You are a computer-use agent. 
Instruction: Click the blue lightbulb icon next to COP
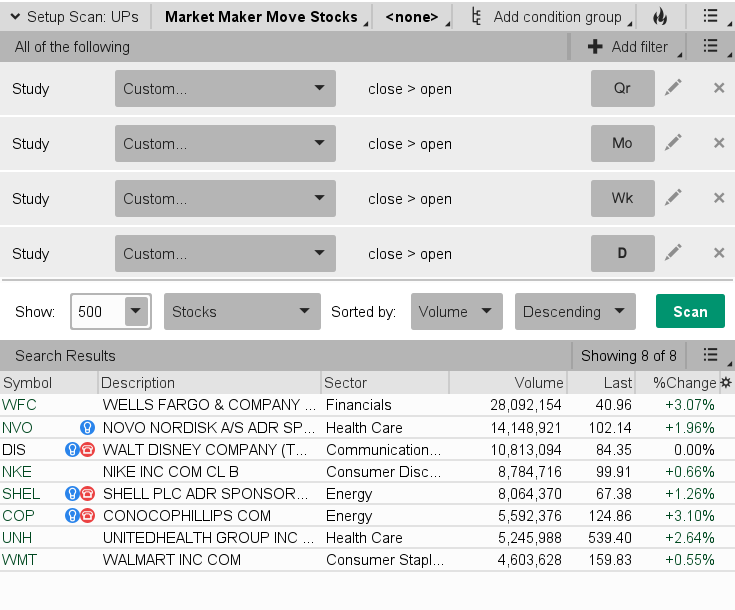coord(72,515)
